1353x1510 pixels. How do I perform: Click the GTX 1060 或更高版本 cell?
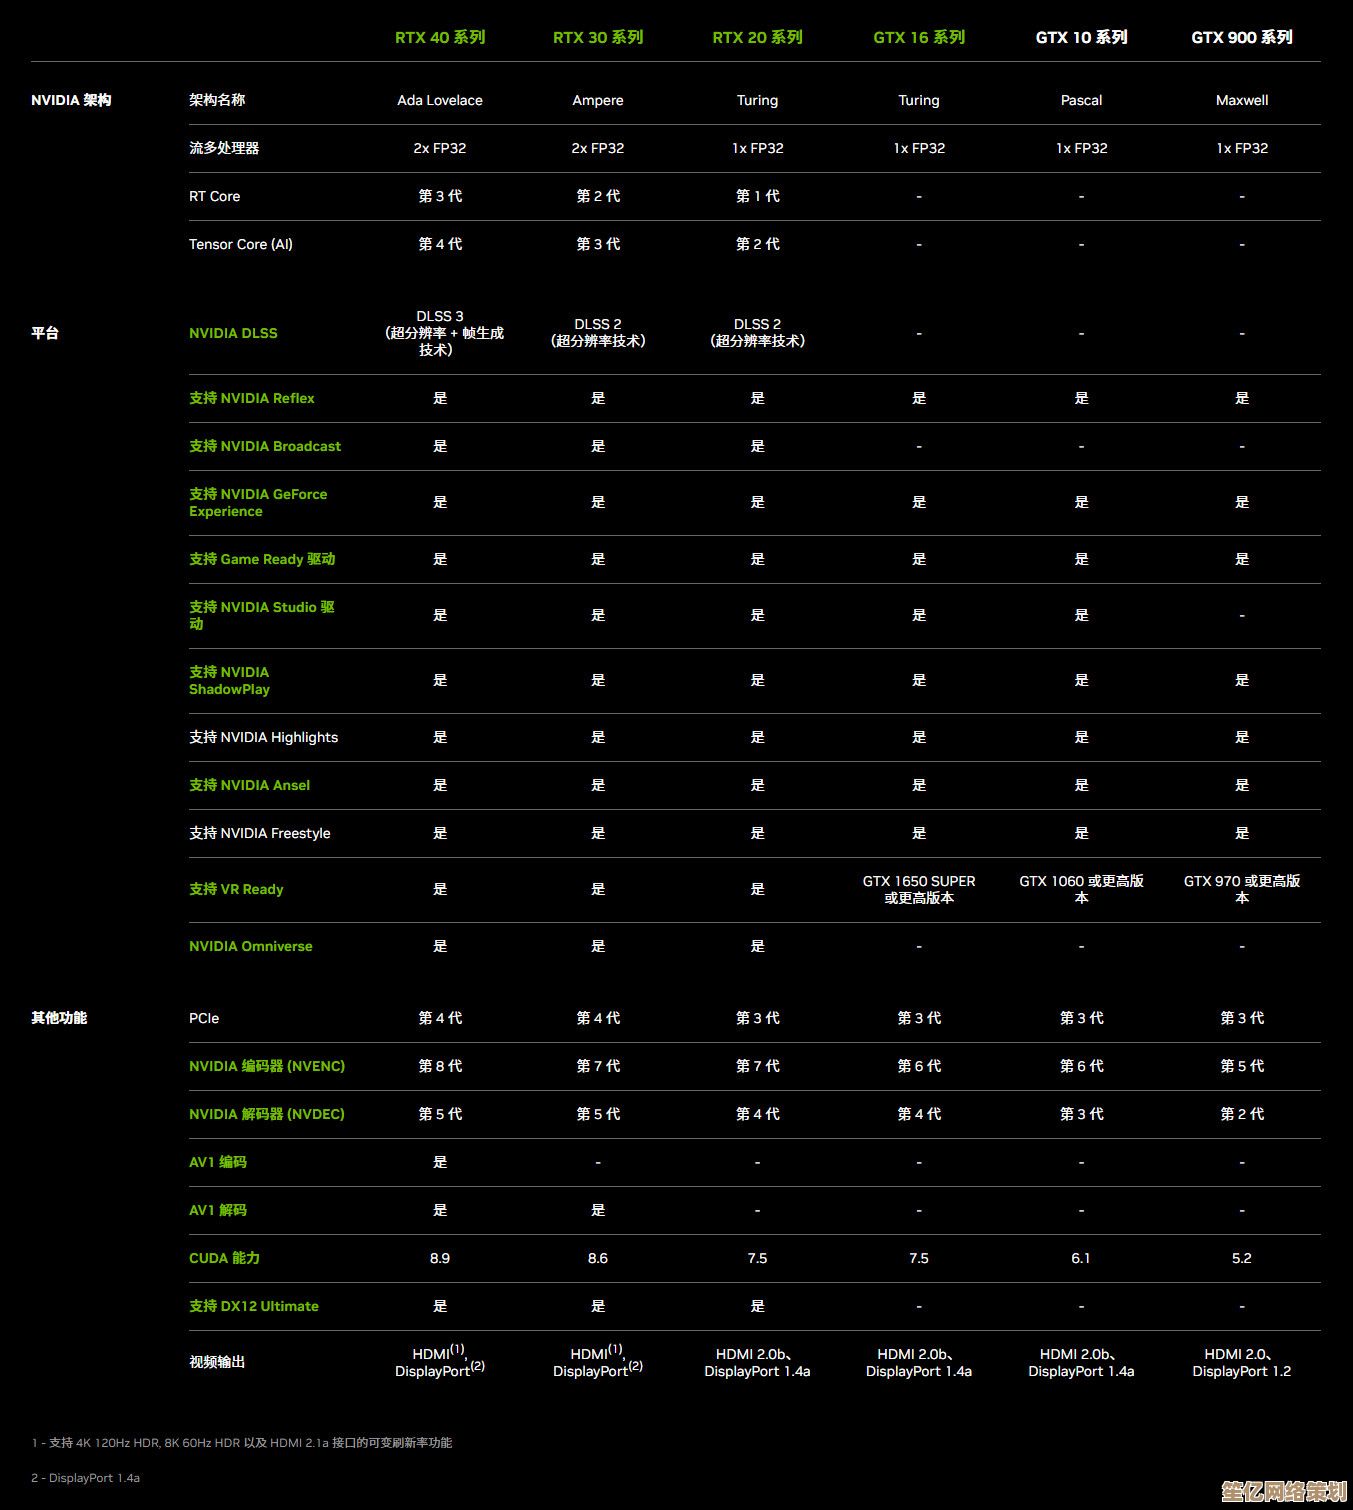point(1081,889)
